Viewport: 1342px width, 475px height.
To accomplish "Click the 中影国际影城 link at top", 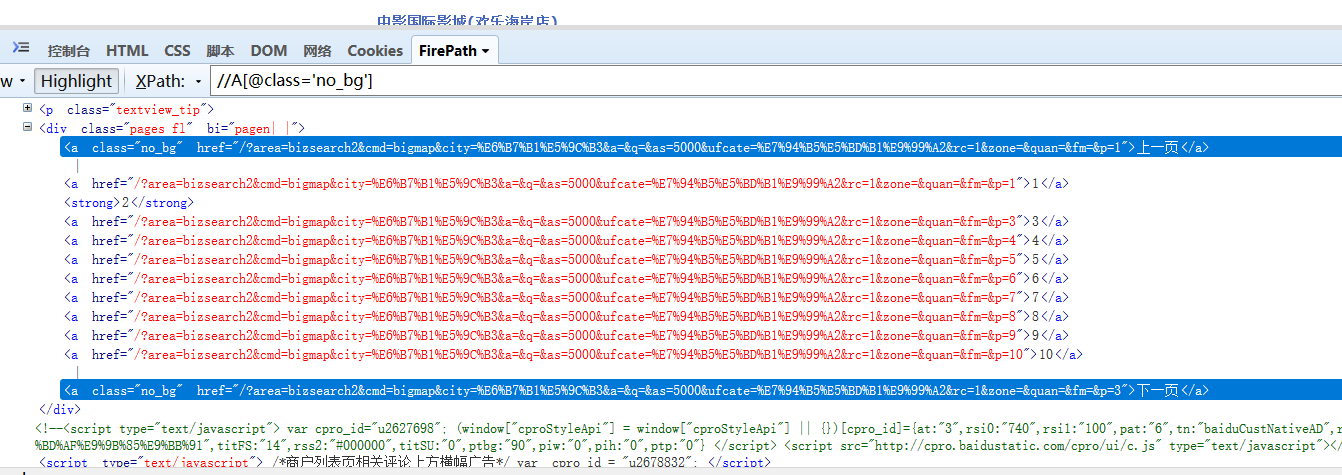I will 467,20.
